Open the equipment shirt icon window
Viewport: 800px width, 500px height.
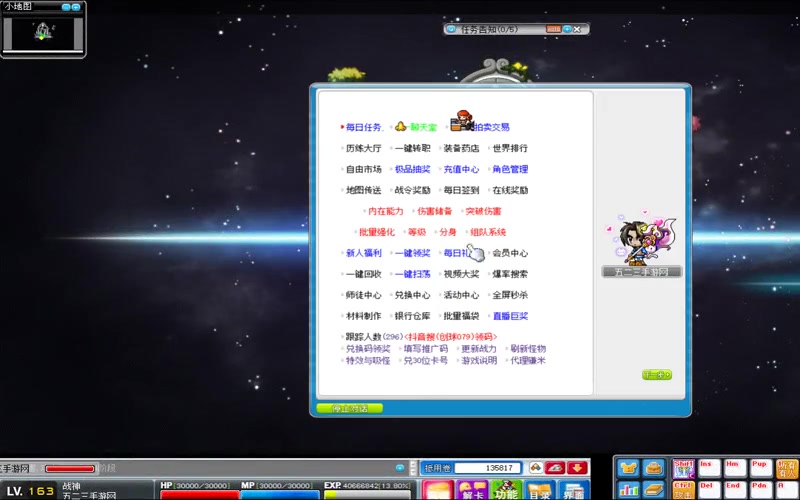[x=628, y=468]
